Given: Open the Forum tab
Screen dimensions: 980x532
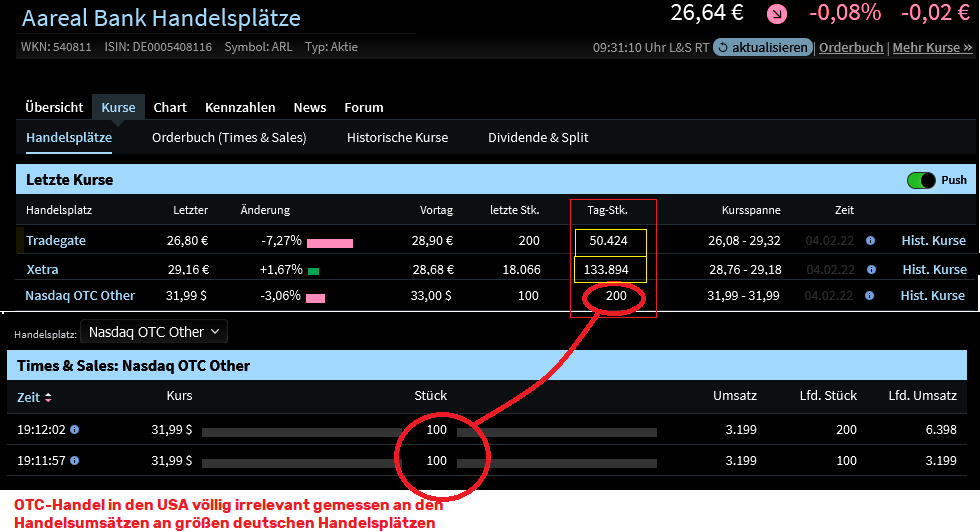Looking at the screenshot, I should coord(364,108).
